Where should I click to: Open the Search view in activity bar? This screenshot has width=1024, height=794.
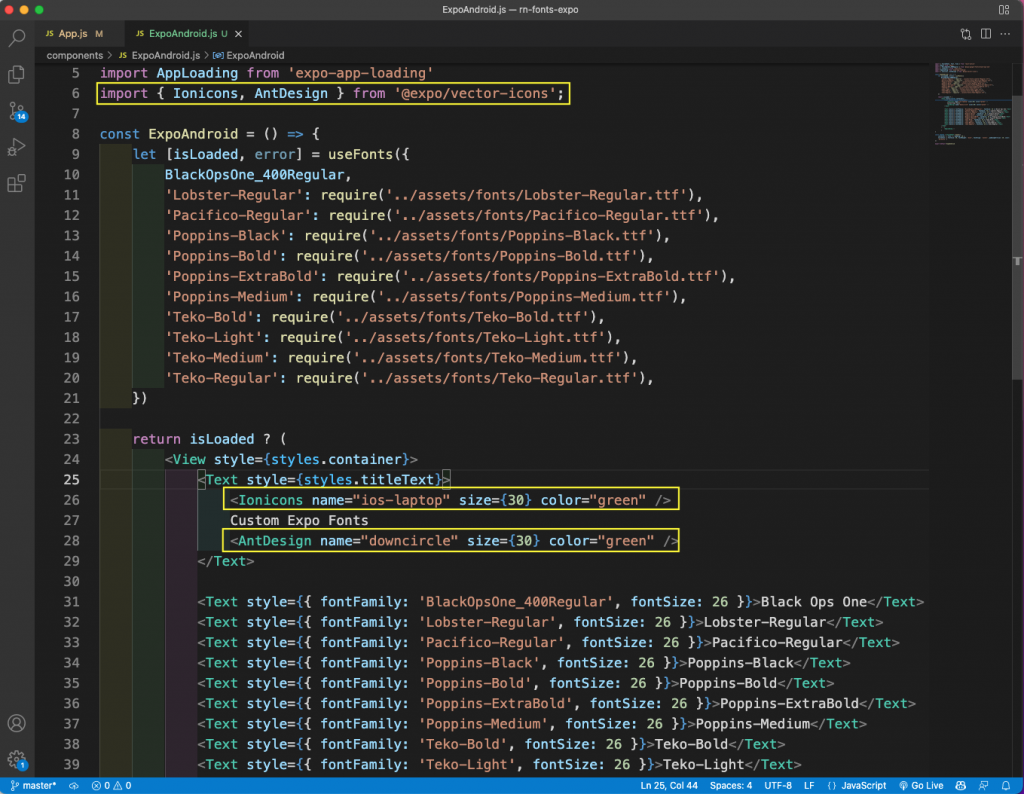coord(17,39)
